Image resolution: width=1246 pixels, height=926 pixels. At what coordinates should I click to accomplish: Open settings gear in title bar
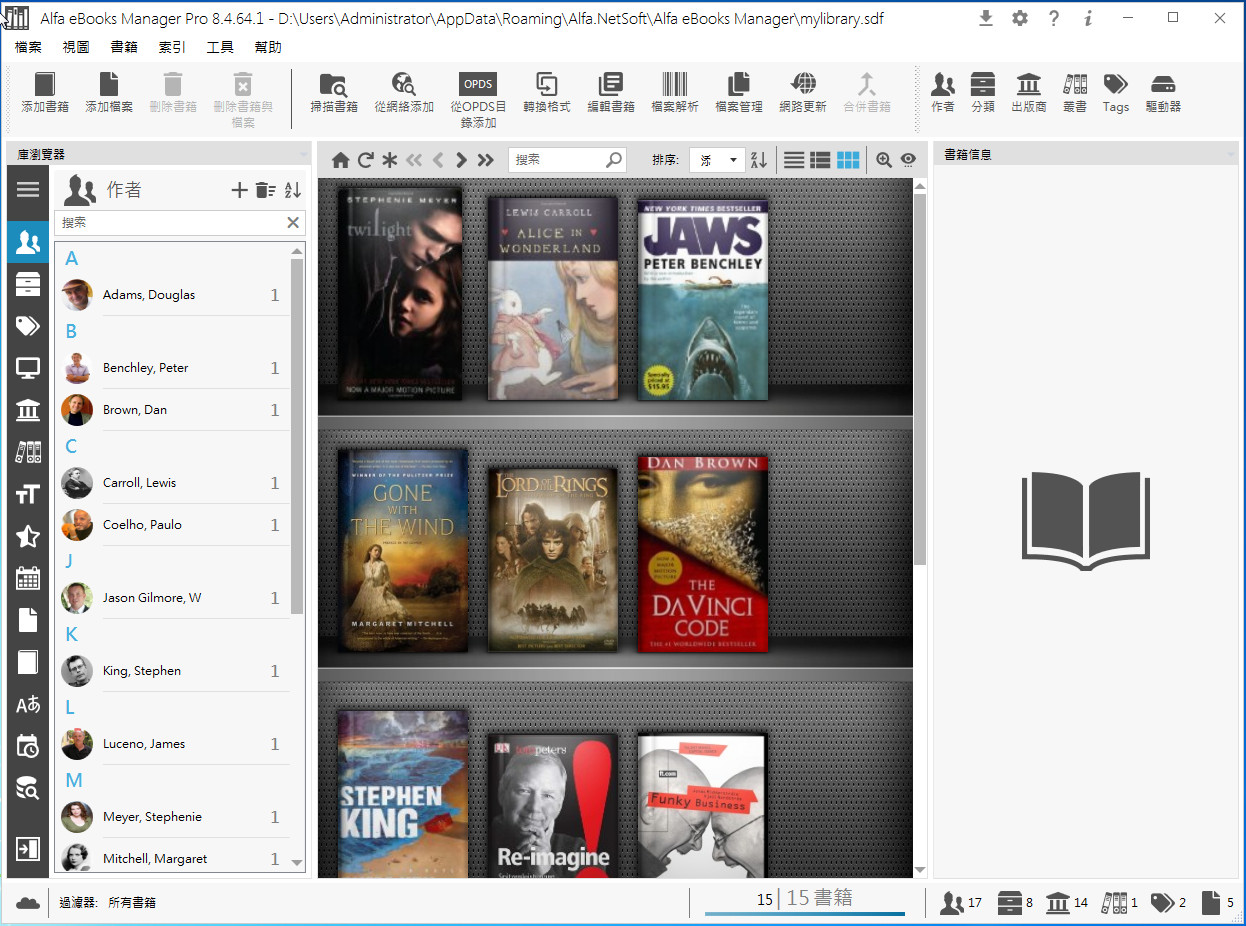pos(1020,18)
